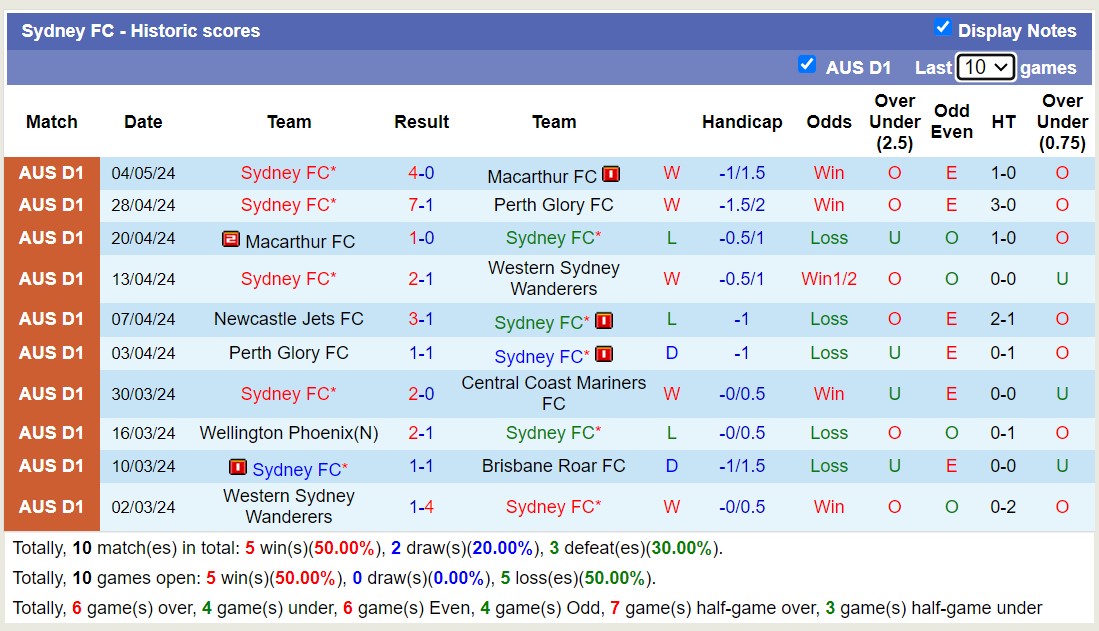Select the red card icon beside Sydney FC in Perth Glory draw

tap(602, 356)
